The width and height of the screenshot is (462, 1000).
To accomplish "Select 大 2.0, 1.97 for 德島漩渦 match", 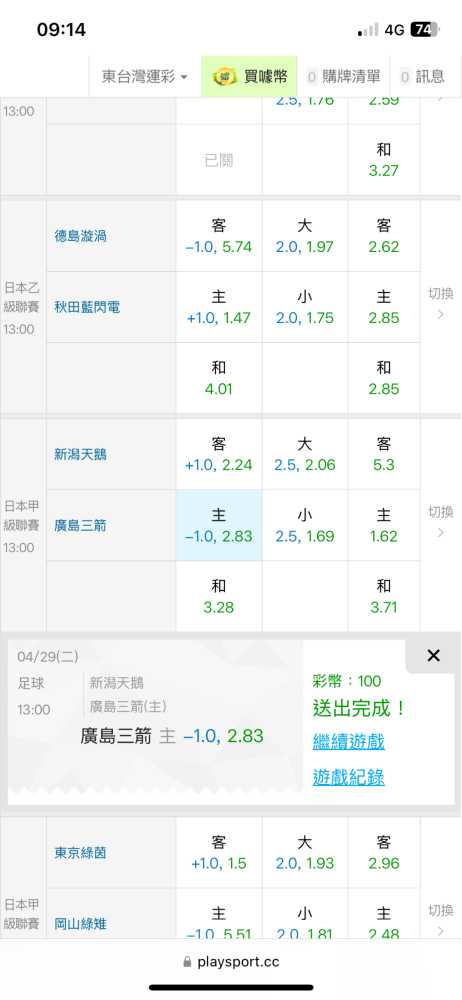I will (x=304, y=236).
